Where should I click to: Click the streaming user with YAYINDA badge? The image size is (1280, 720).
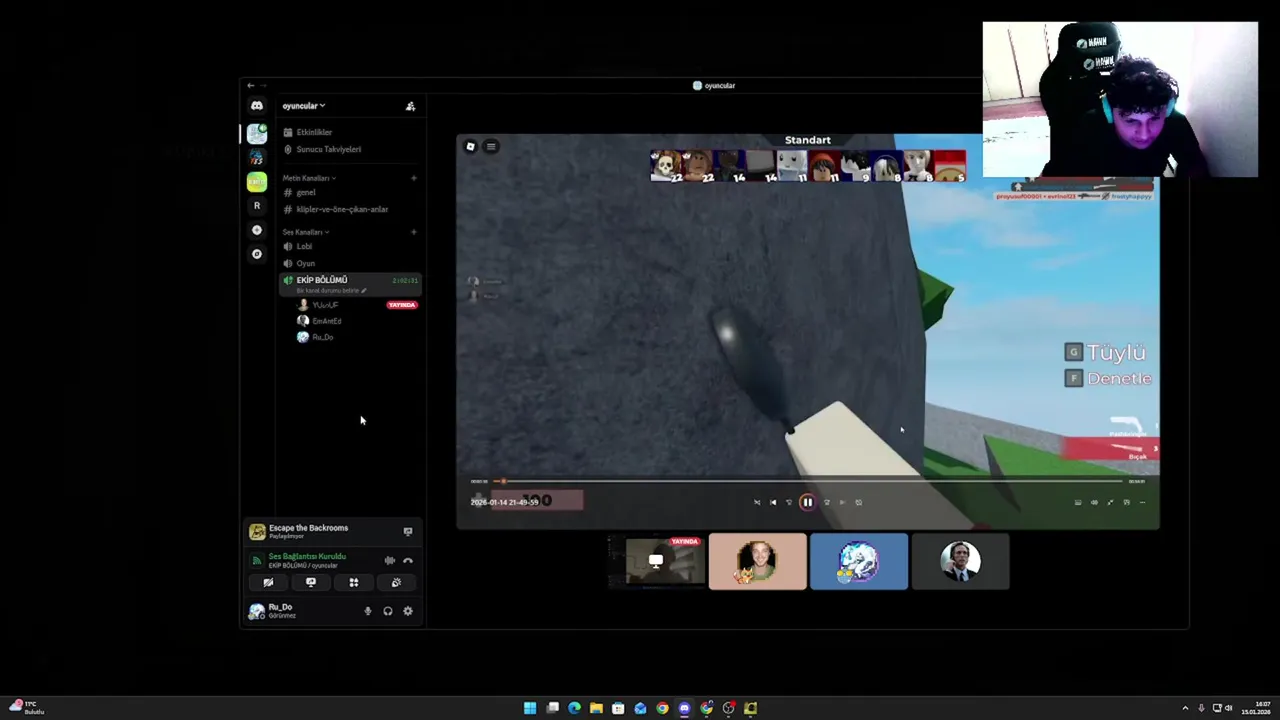click(x=356, y=305)
